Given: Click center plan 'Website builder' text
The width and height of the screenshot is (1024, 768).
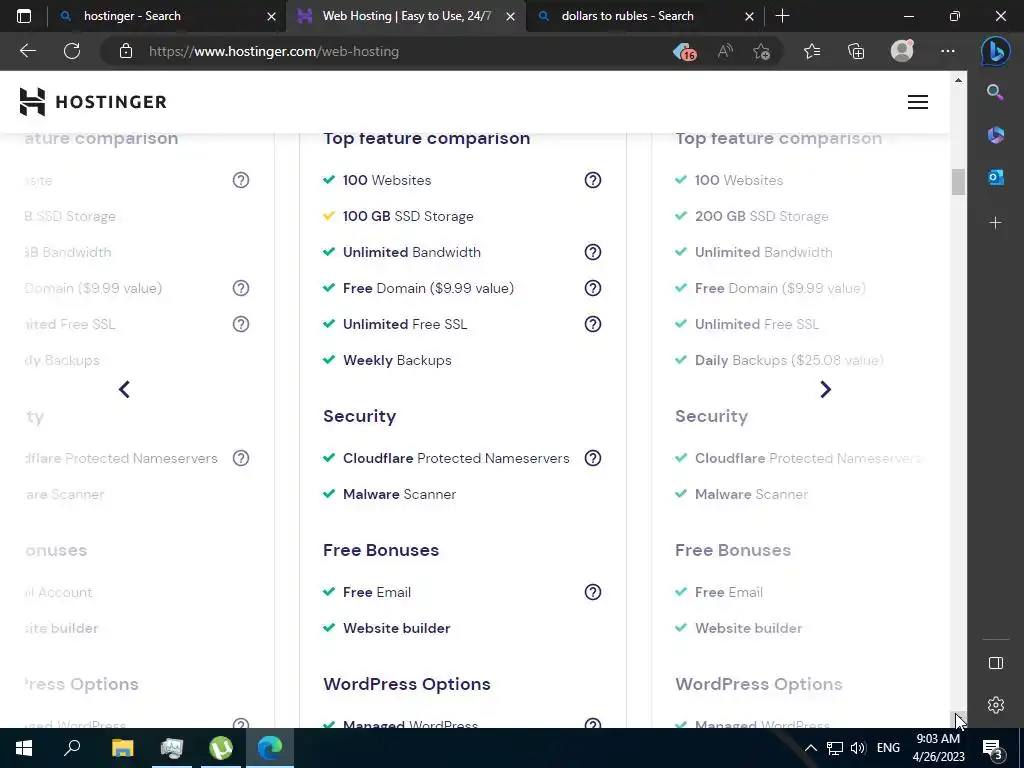Looking at the screenshot, I should [x=396, y=628].
